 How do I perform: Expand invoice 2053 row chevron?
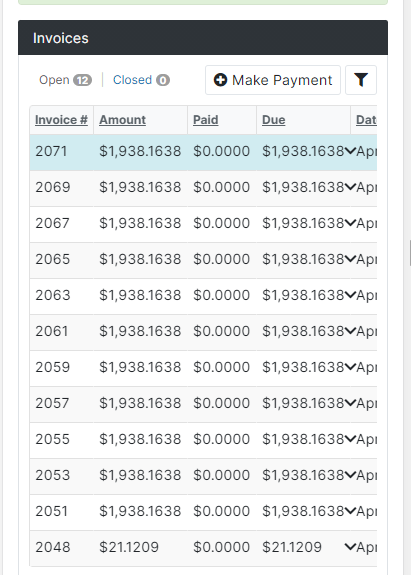click(x=350, y=475)
